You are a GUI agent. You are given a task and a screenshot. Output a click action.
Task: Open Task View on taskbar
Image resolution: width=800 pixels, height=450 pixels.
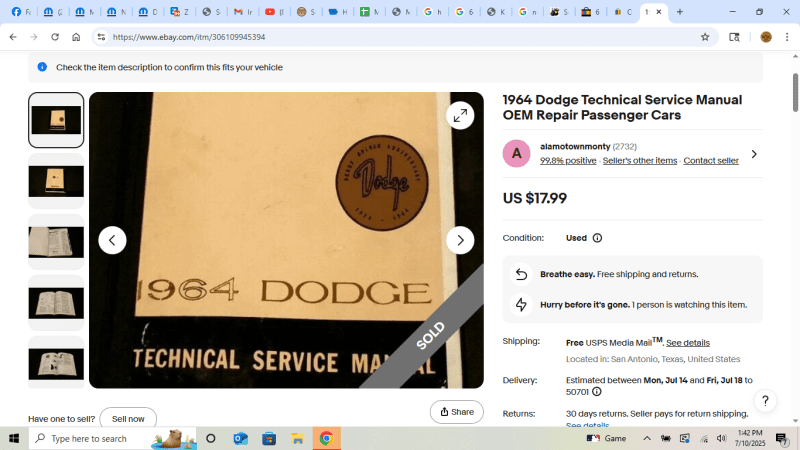point(211,438)
